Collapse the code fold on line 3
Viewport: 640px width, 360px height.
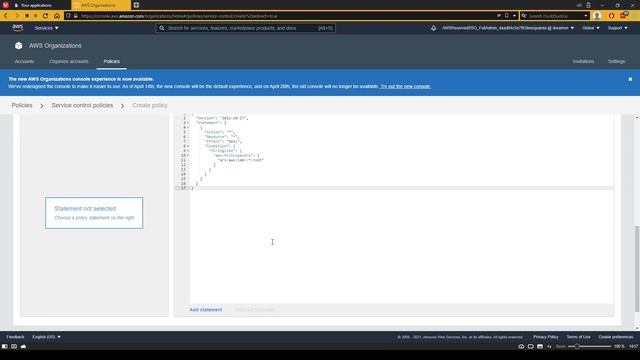point(188,122)
